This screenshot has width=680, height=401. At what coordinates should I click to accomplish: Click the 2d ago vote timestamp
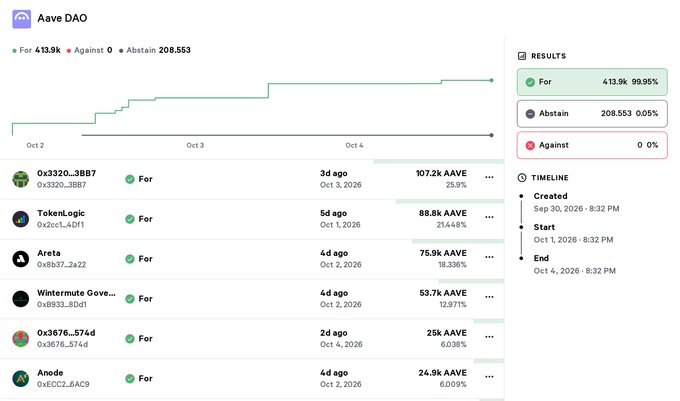[x=333, y=333]
